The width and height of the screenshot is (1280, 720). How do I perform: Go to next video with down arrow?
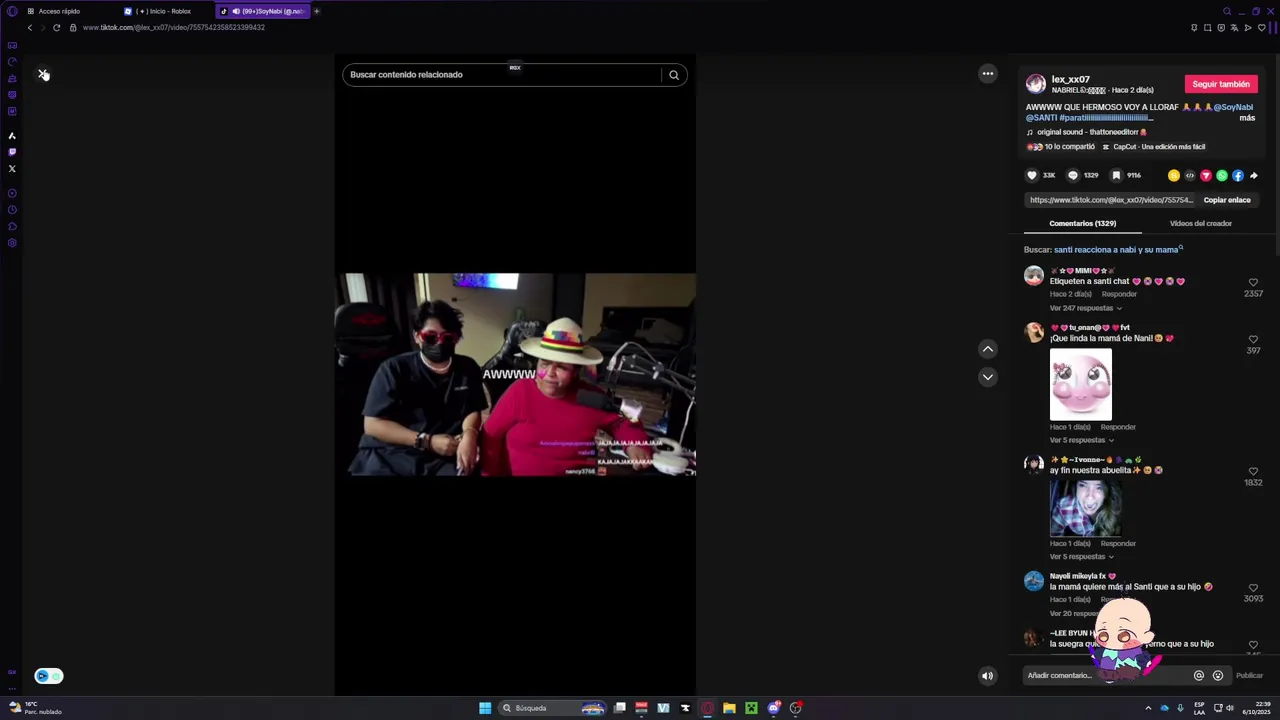tap(988, 377)
